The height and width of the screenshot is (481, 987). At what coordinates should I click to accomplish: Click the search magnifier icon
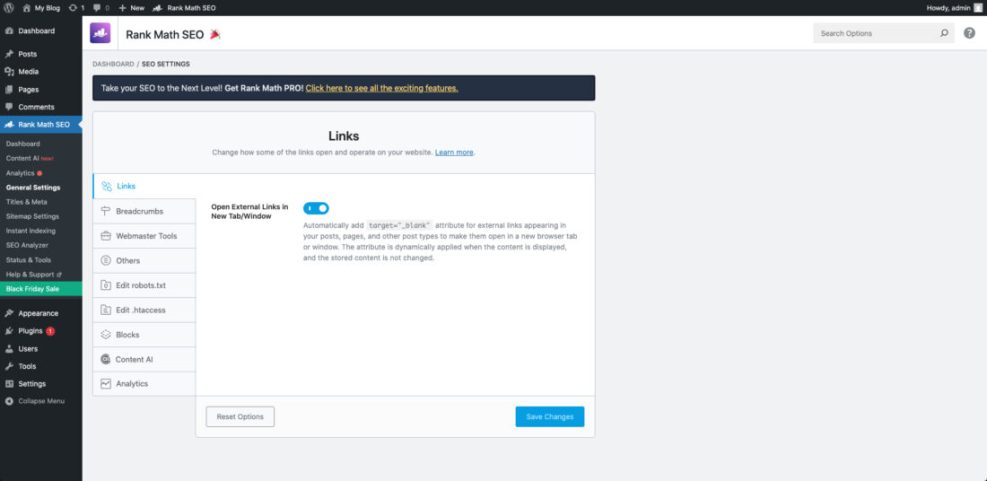click(x=944, y=33)
